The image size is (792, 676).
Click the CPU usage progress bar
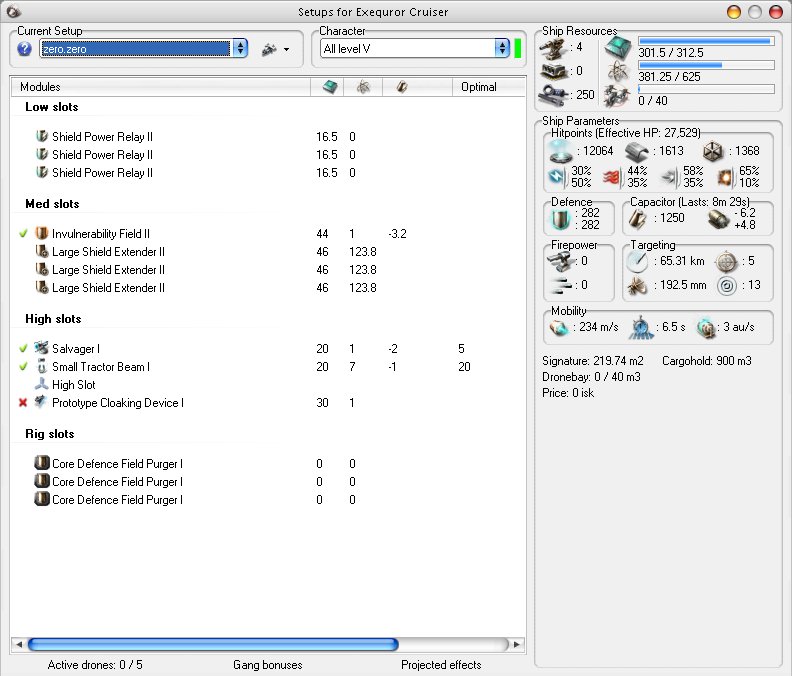click(x=706, y=41)
